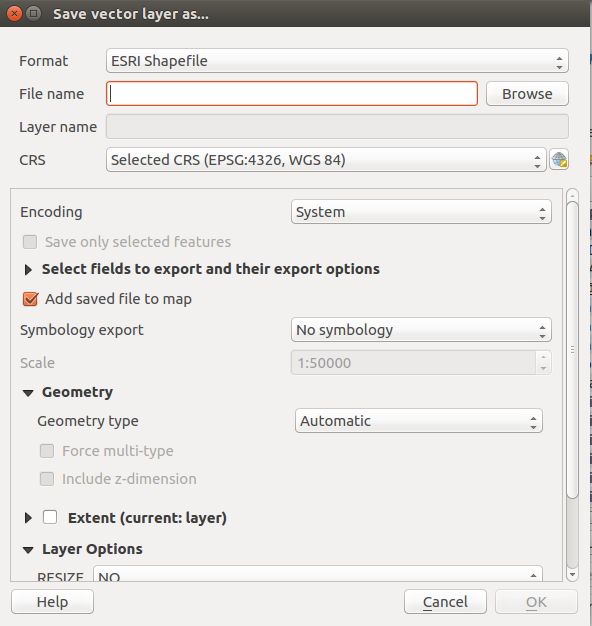
Task: Open the Geometry type Automatic dropdown
Action: (419, 421)
